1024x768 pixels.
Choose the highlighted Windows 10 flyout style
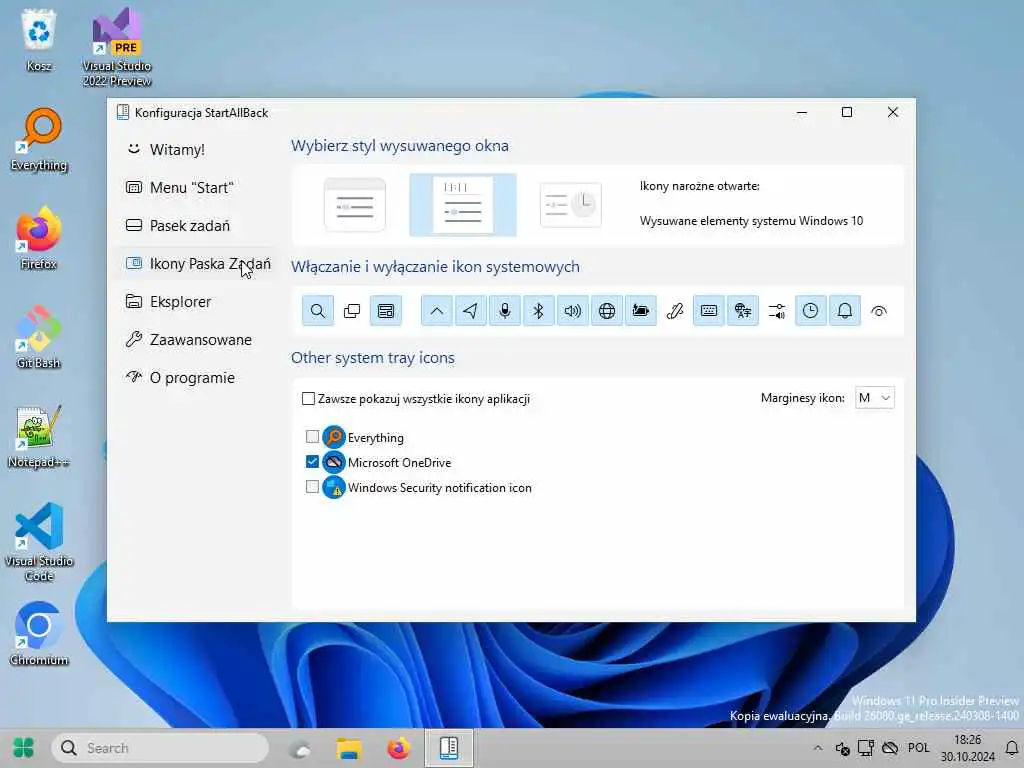pos(463,204)
